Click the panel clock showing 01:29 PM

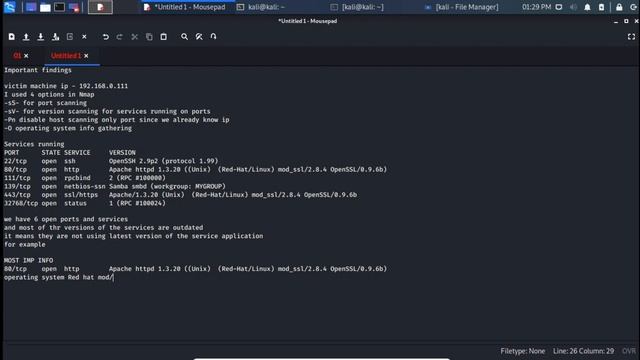pyautogui.click(x=536, y=7)
